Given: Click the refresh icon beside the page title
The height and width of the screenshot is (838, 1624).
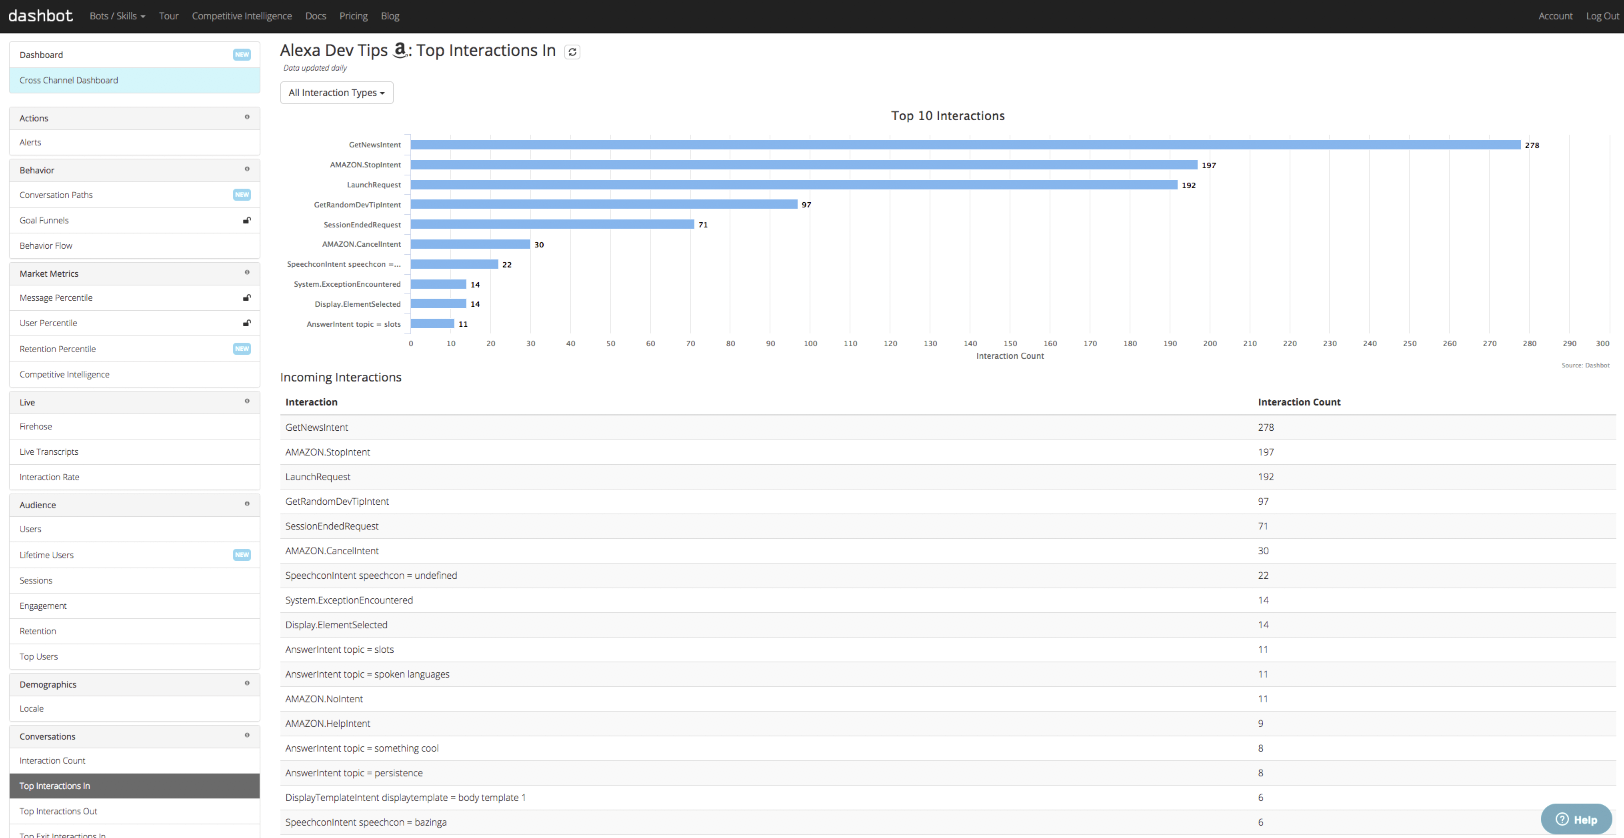Looking at the screenshot, I should tap(572, 52).
